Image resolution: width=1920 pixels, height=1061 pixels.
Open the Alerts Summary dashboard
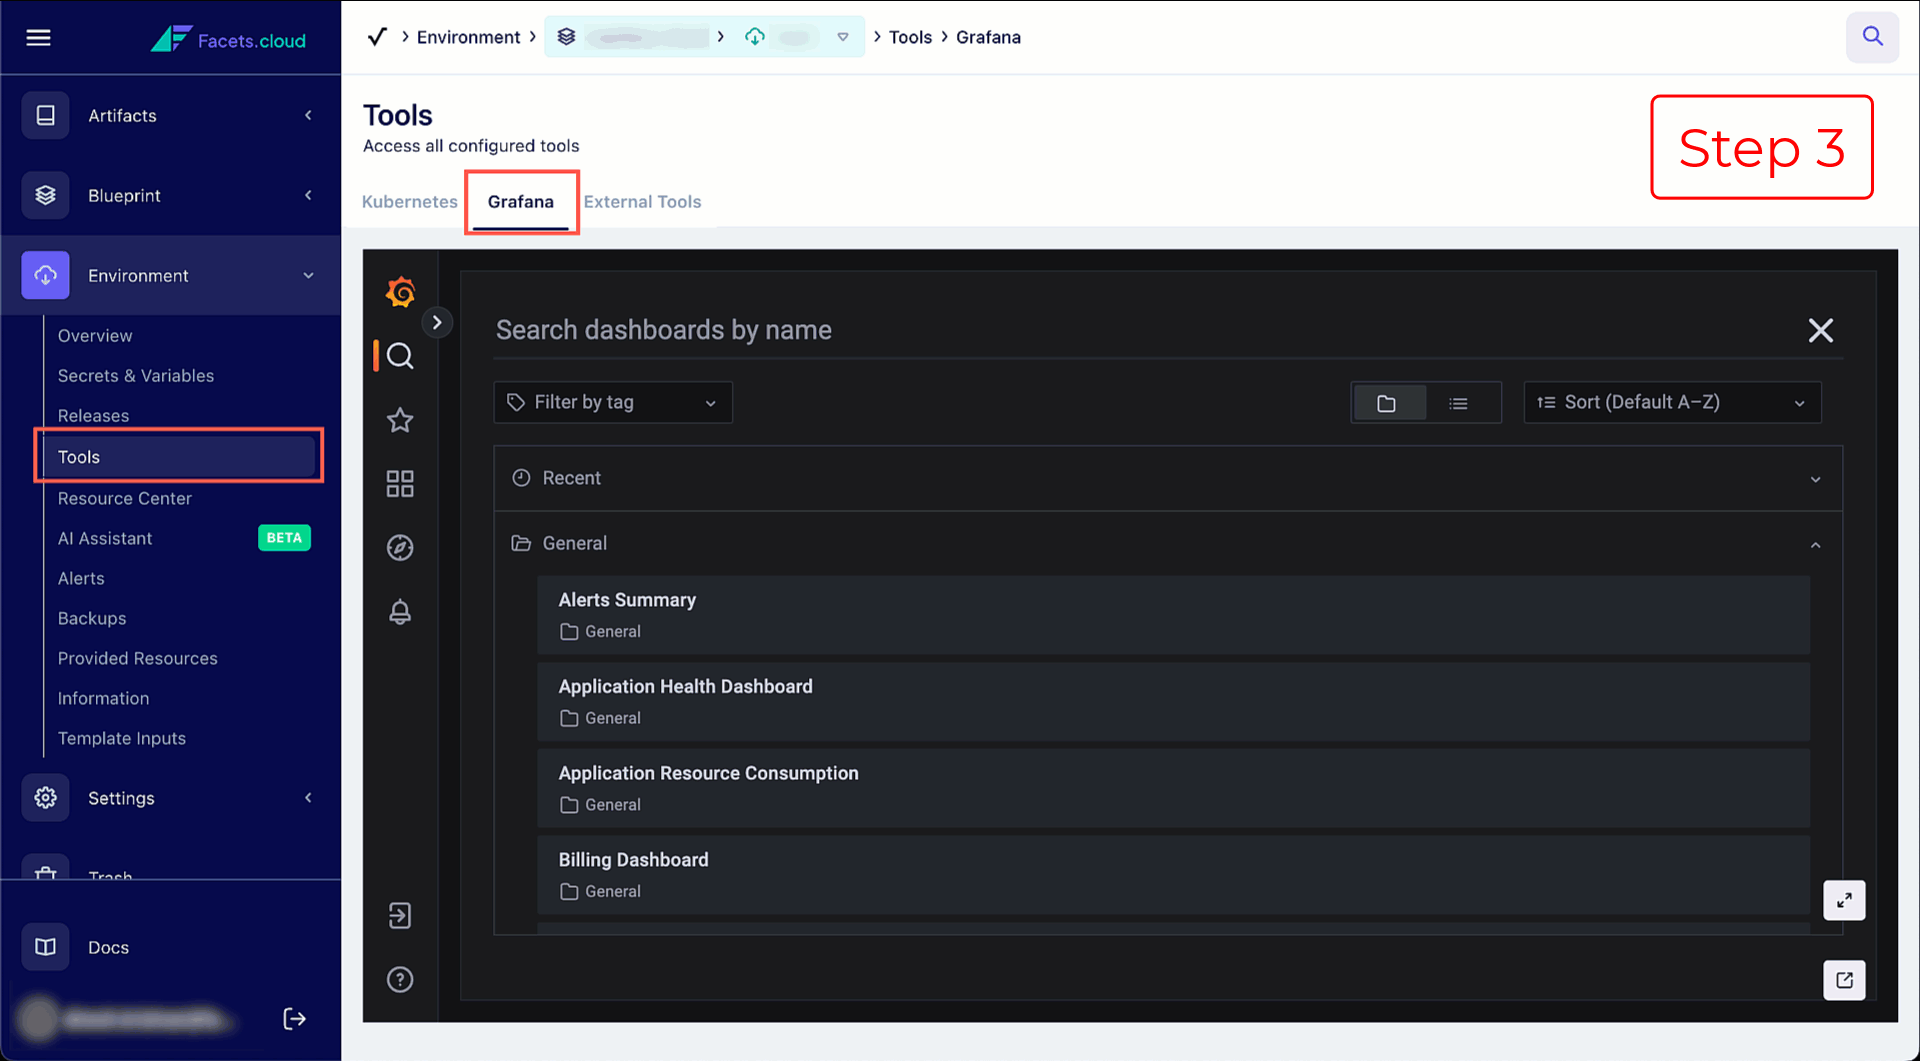[x=1173, y=615]
